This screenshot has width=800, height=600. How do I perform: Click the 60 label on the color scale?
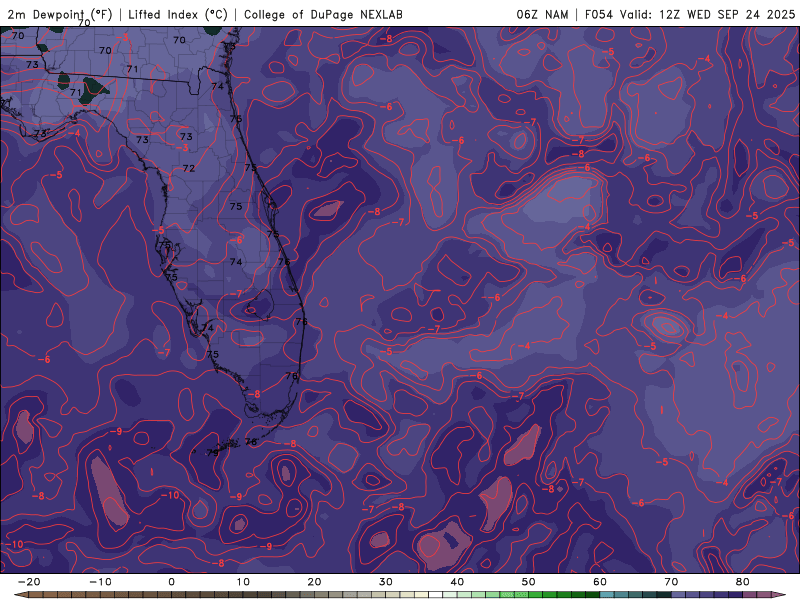click(x=600, y=582)
